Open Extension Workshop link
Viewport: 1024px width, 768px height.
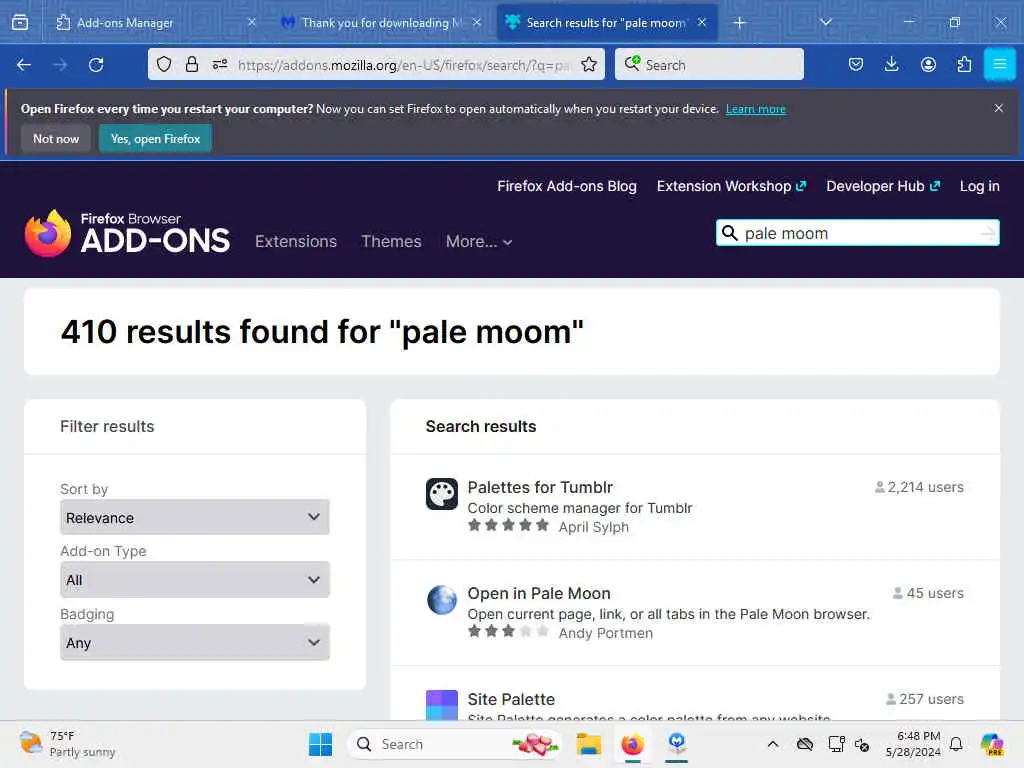(731, 186)
